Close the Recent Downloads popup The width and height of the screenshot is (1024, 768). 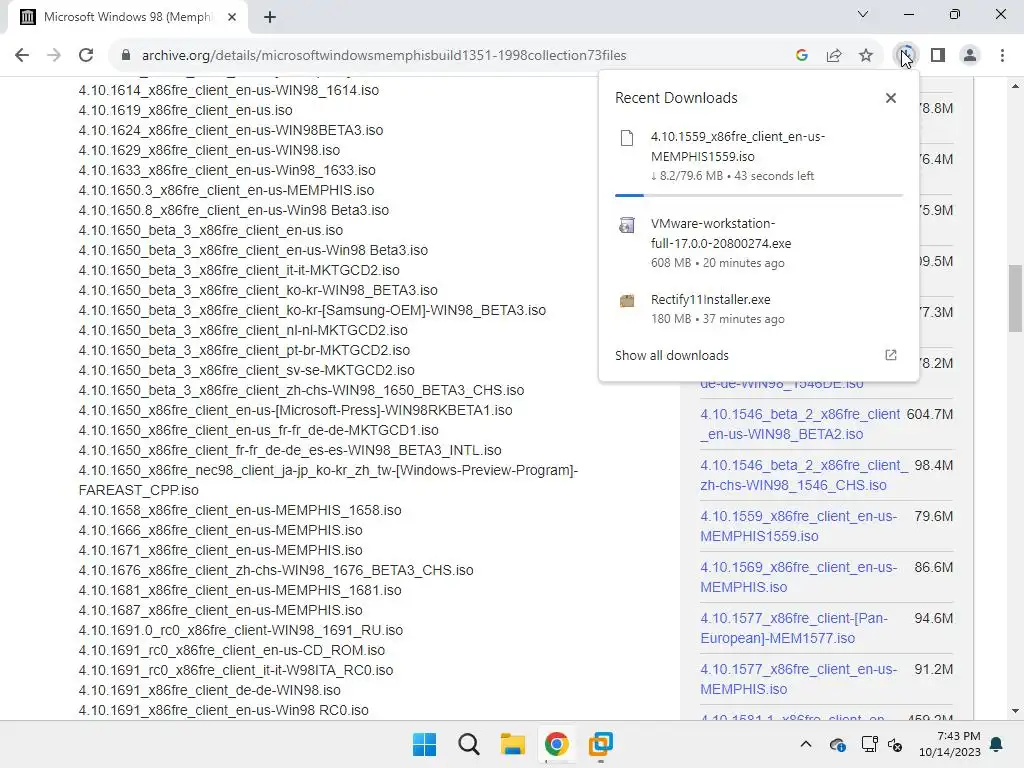[x=891, y=98]
